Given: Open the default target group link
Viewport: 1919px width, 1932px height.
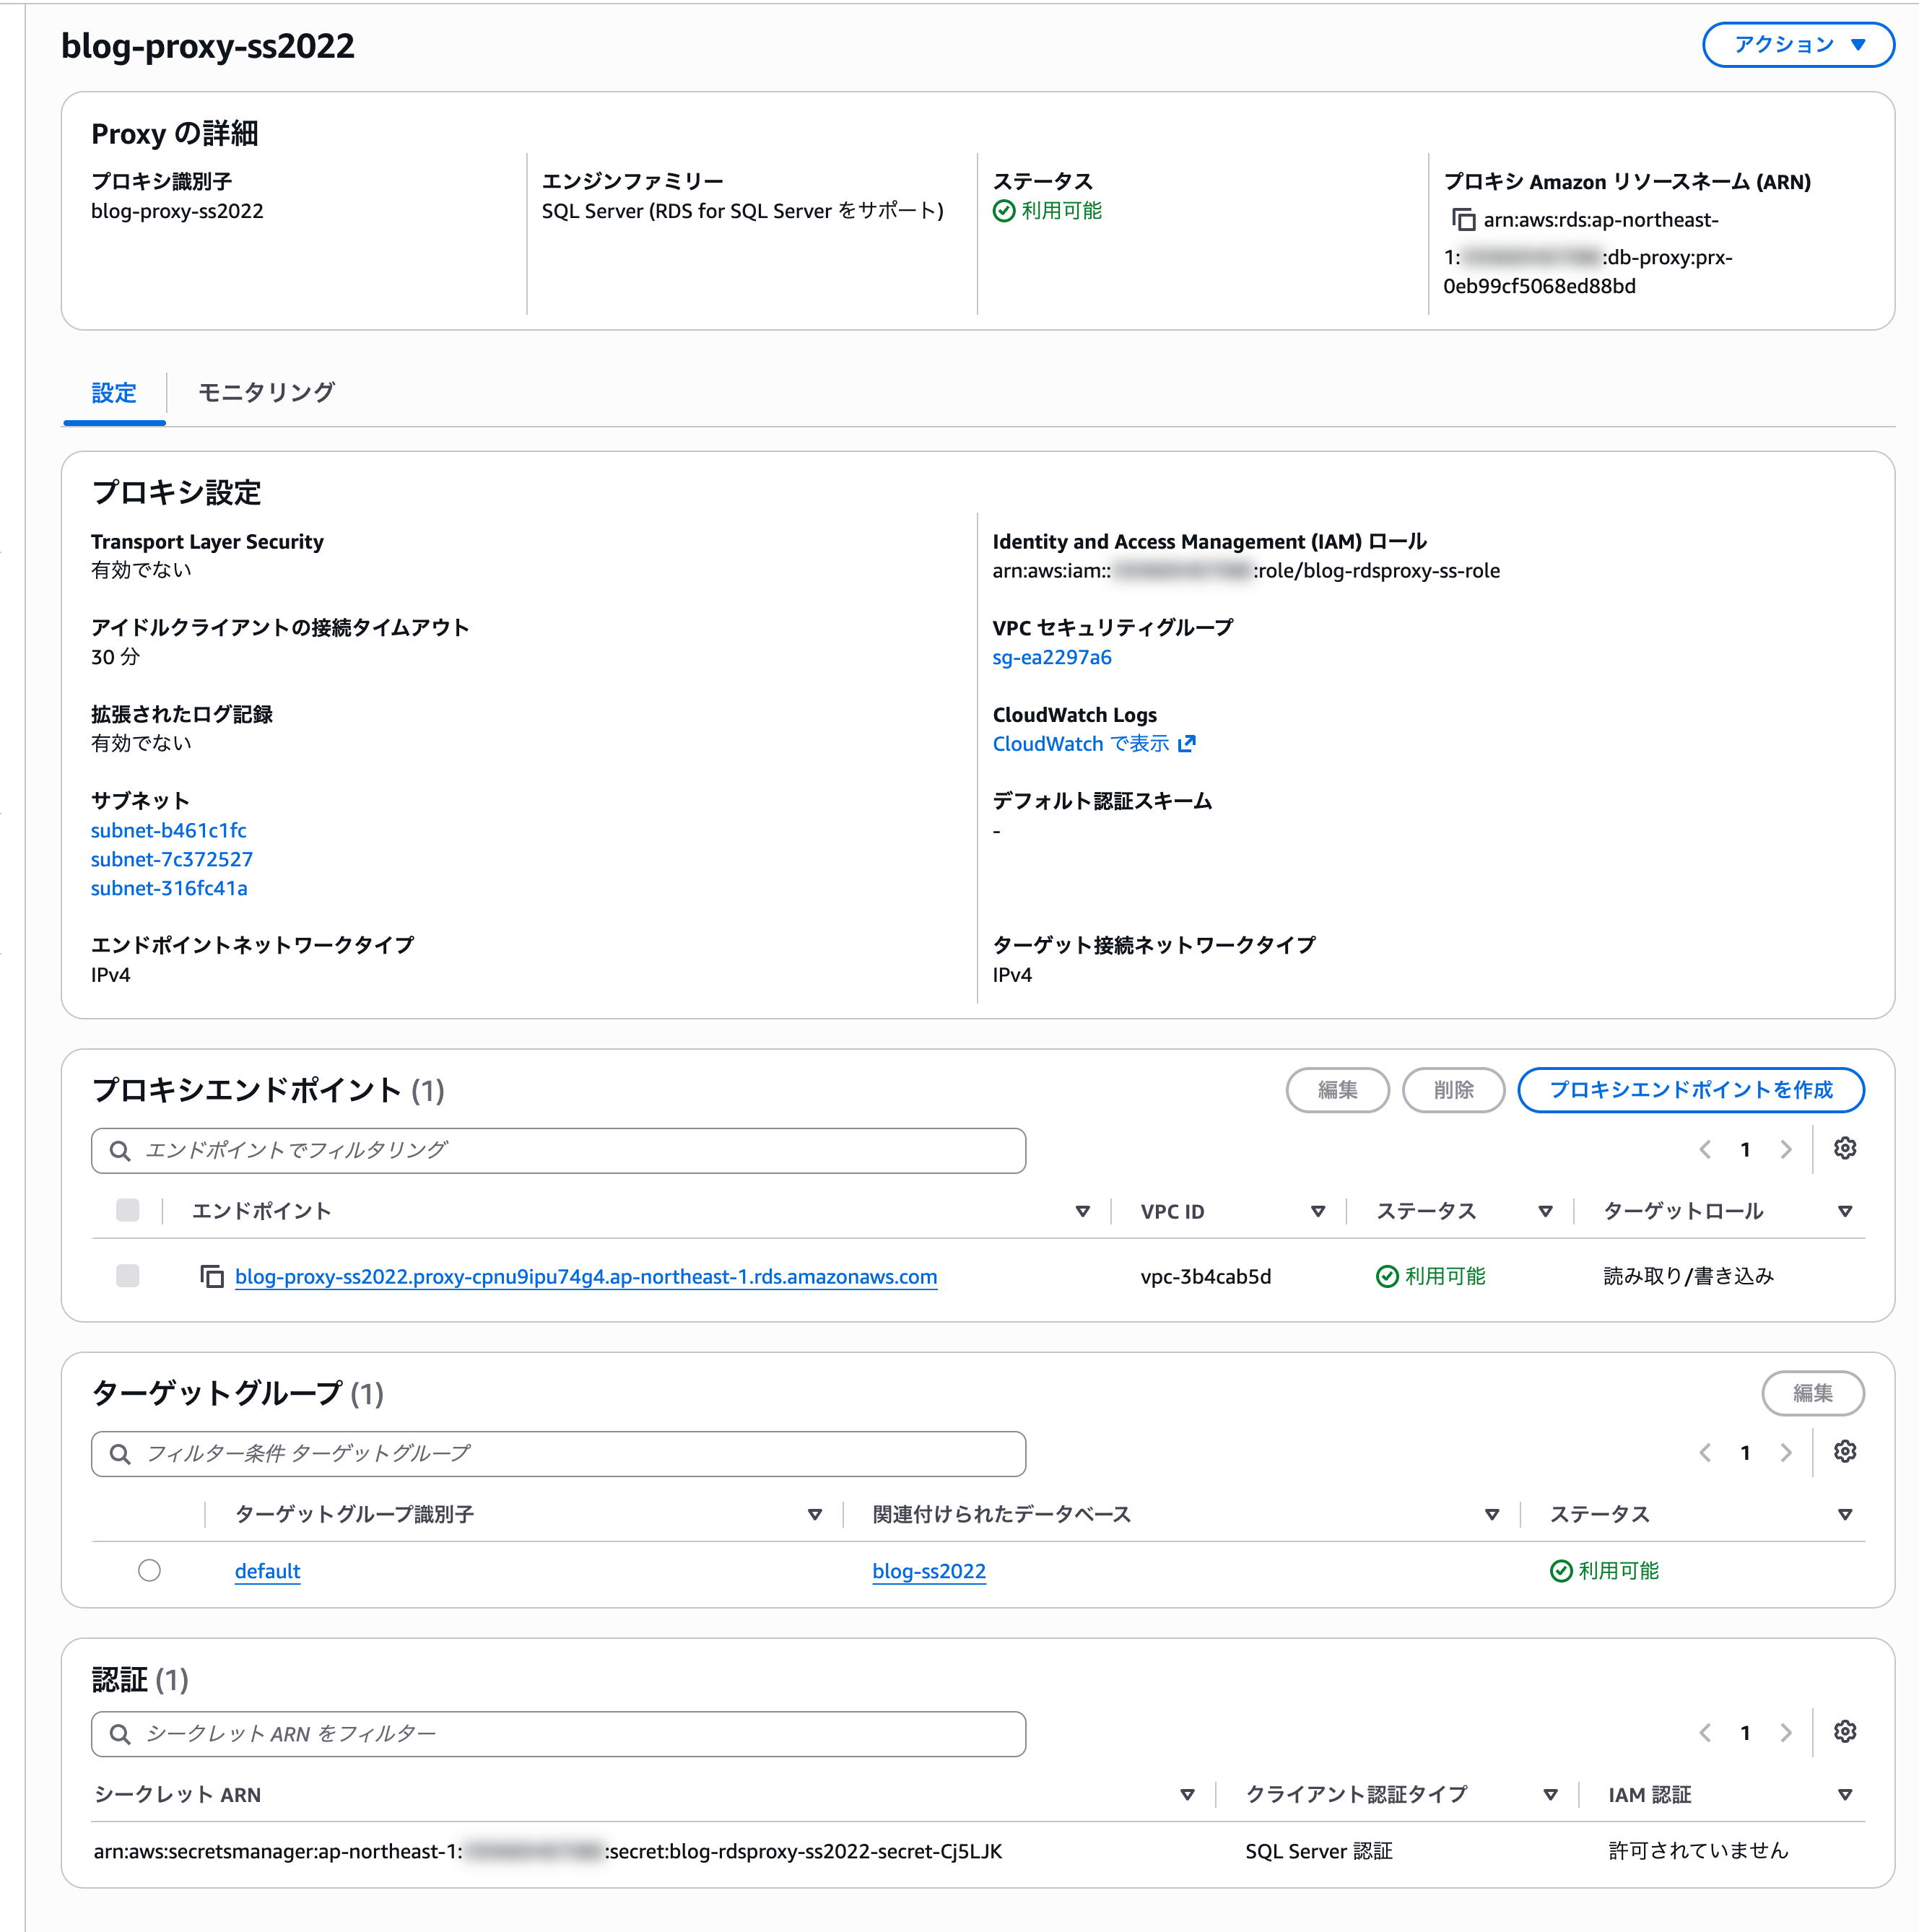Looking at the screenshot, I should coord(267,1571).
